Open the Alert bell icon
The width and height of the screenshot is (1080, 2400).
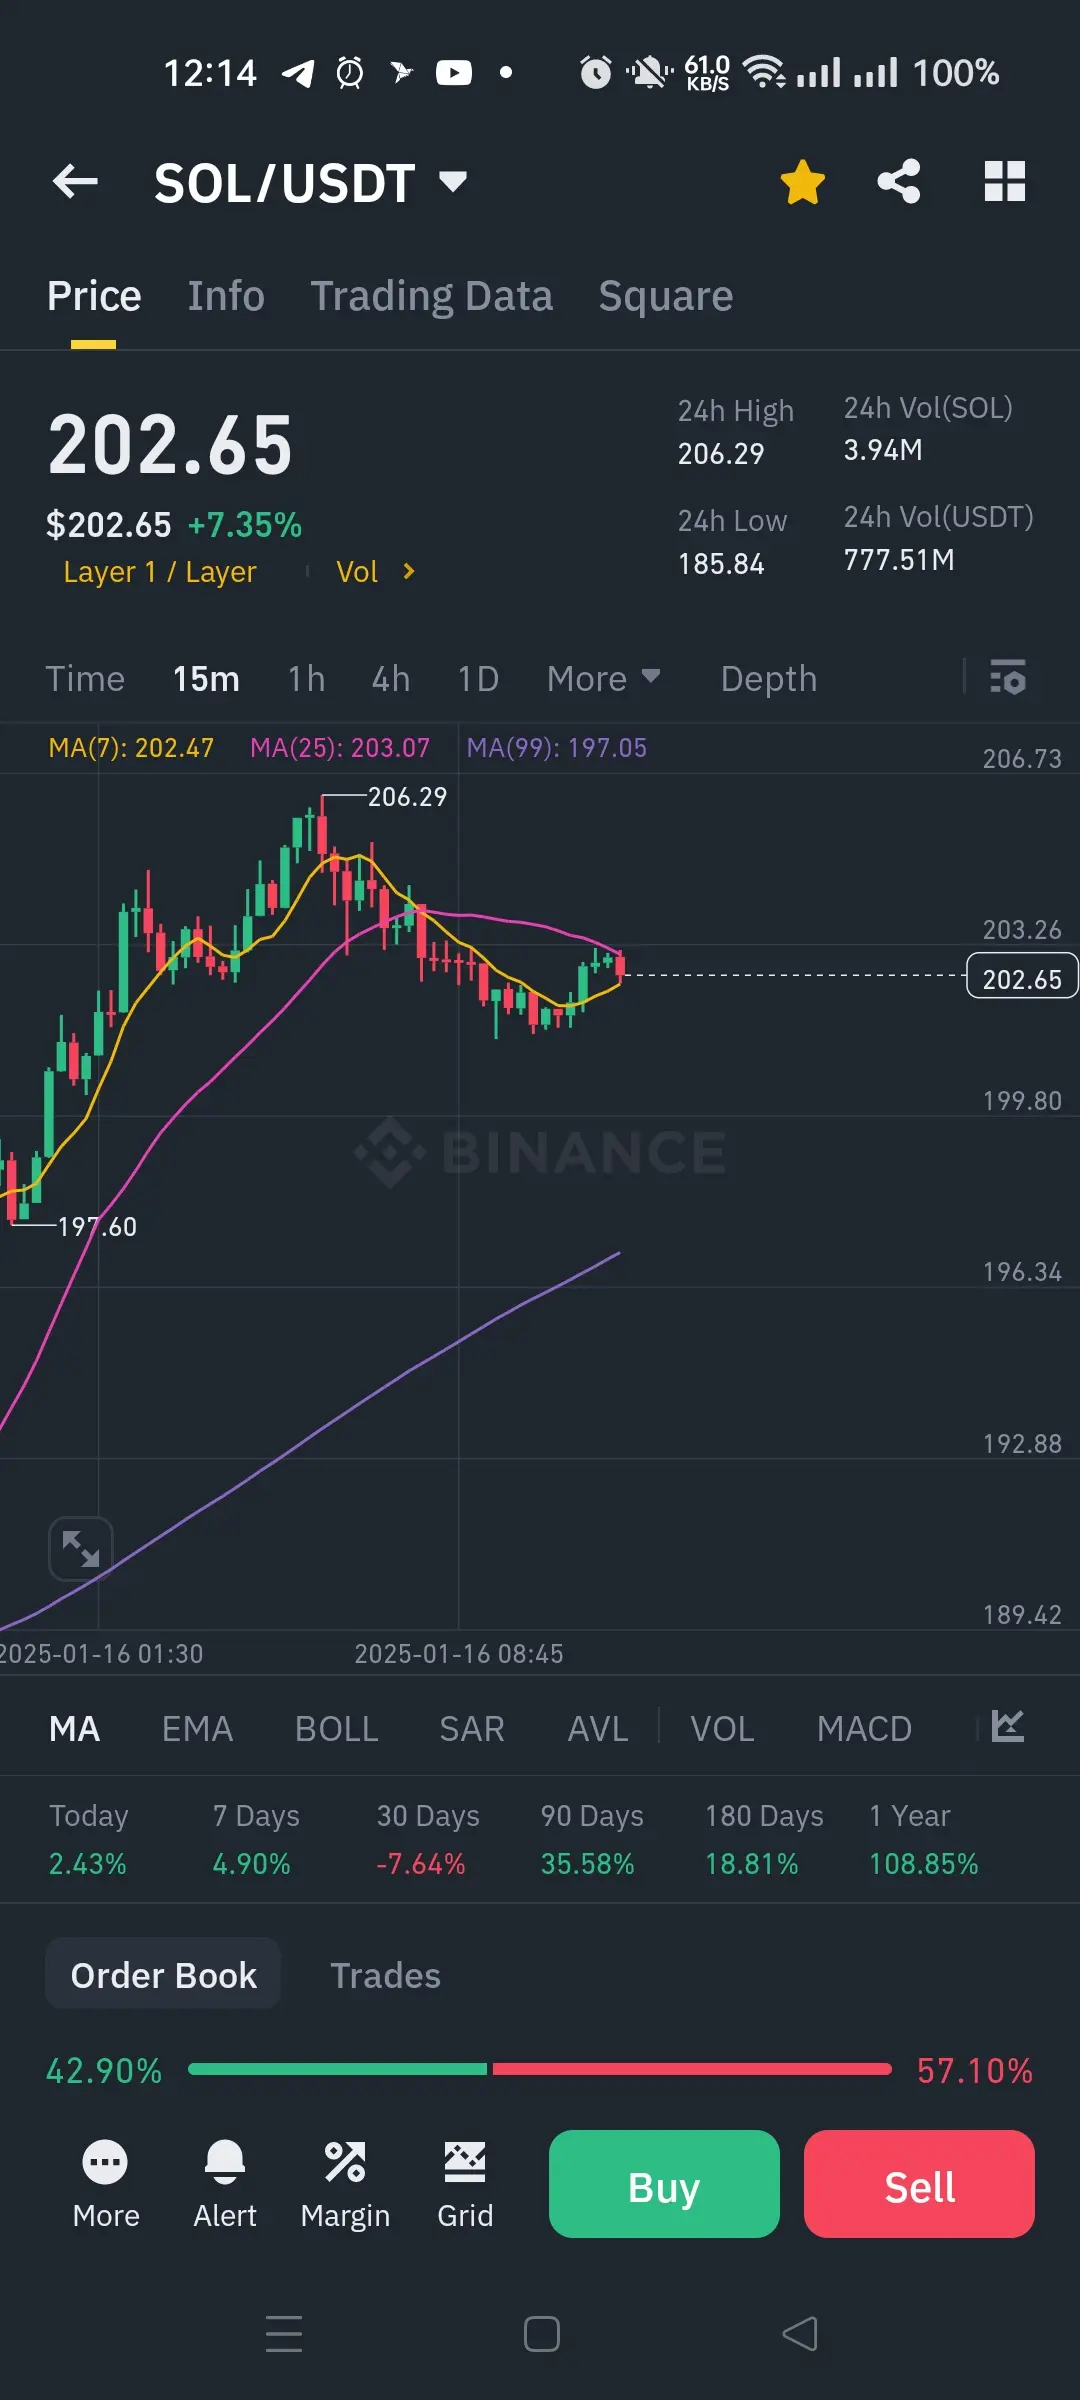click(x=225, y=2185)
